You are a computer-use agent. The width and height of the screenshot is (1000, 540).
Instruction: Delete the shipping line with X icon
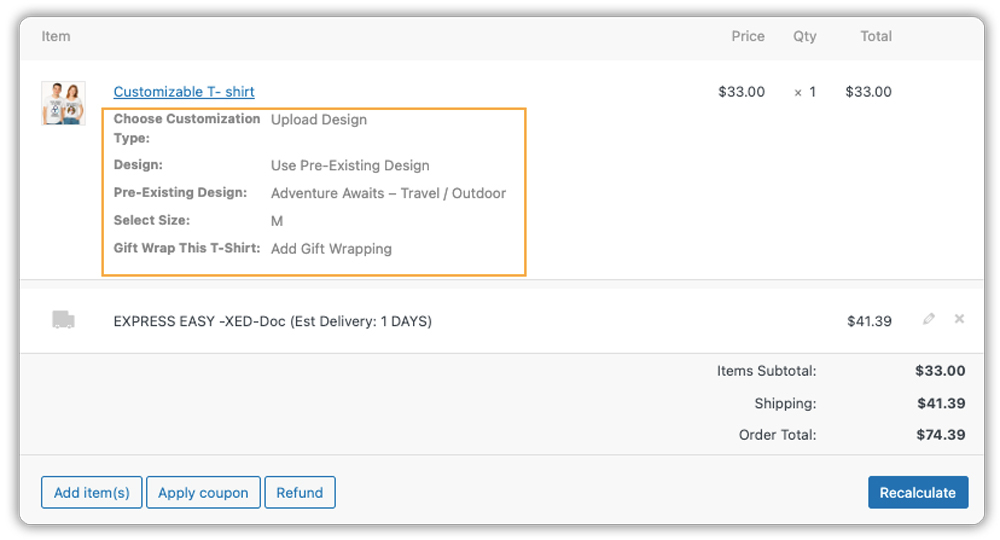pos(959,319)
